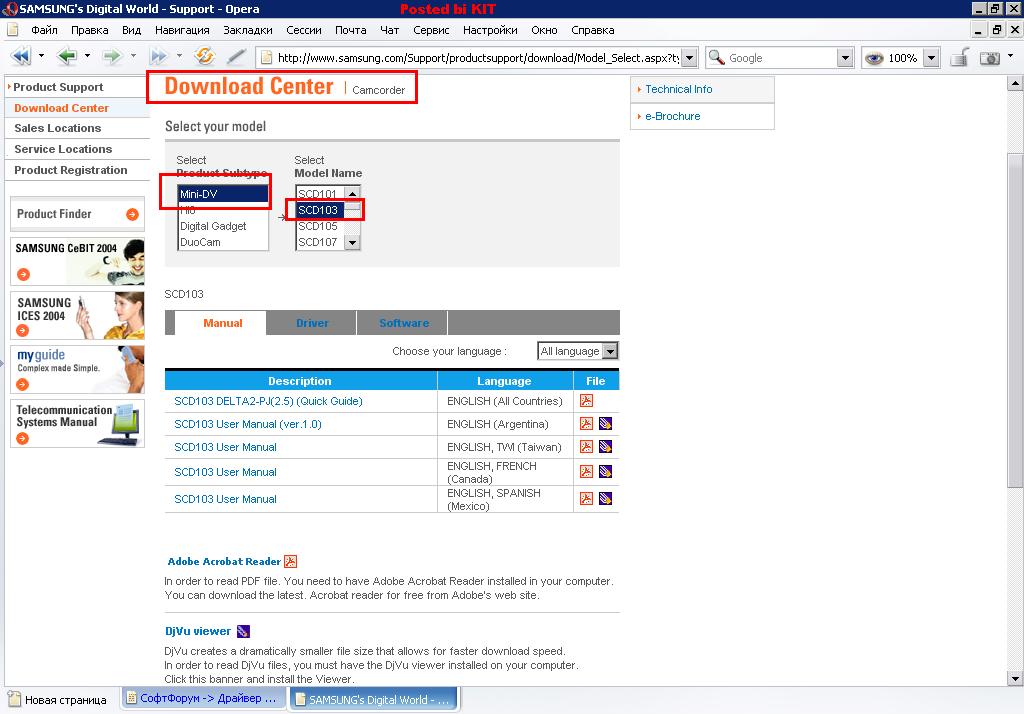Click the Adobe Acrobat Reader PDF icon

291,561
